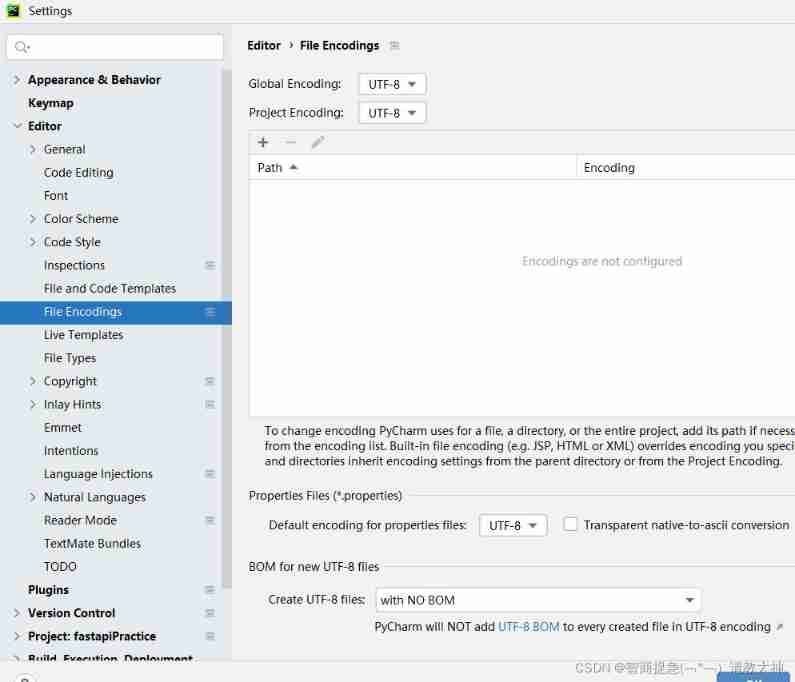Expand Appearance & Behavior section
795x682 pixels.
17,80
